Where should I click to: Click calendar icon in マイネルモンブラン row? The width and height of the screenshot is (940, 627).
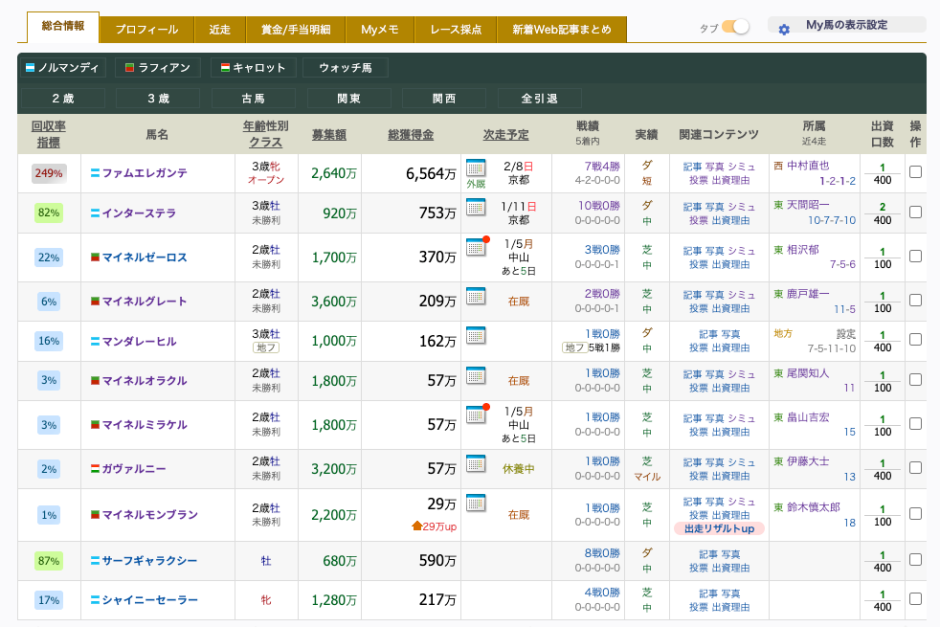475,503
